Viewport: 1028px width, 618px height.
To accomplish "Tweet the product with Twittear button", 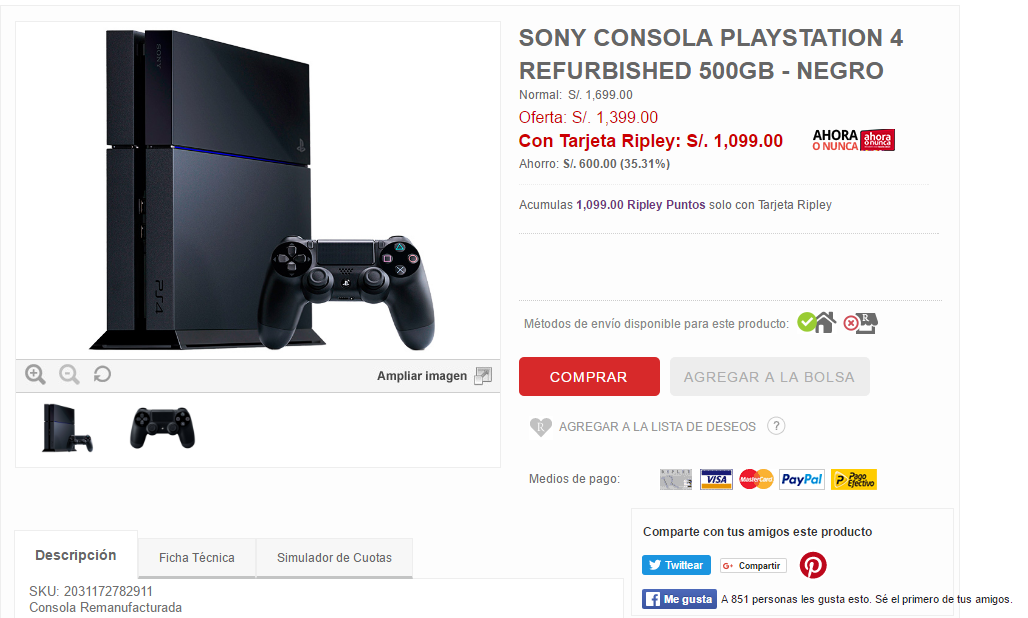I will (676, 565).
